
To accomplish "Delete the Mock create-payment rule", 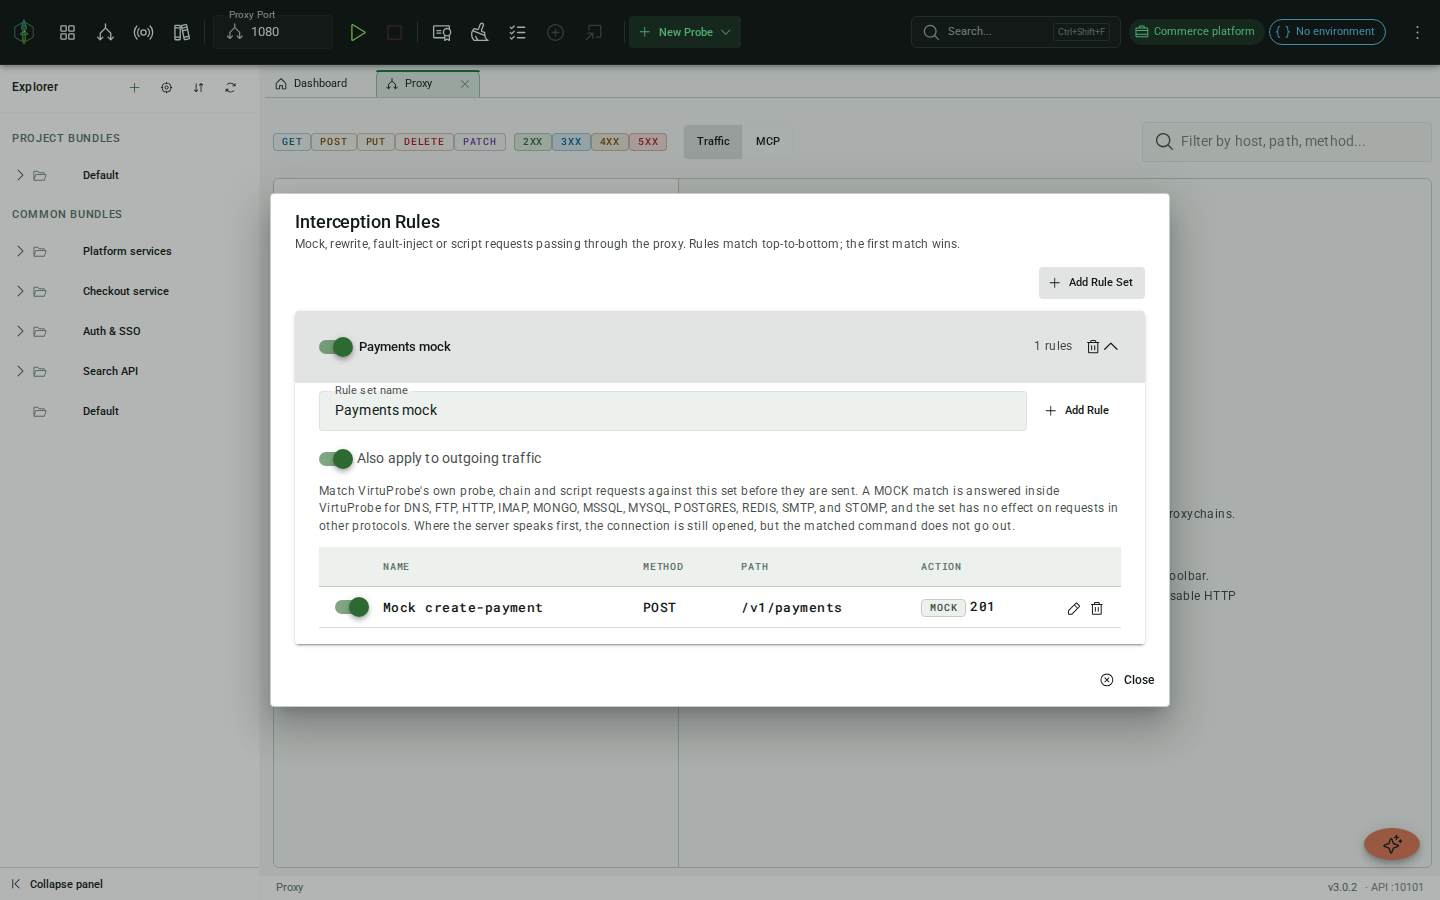I will click(1096, 608).
